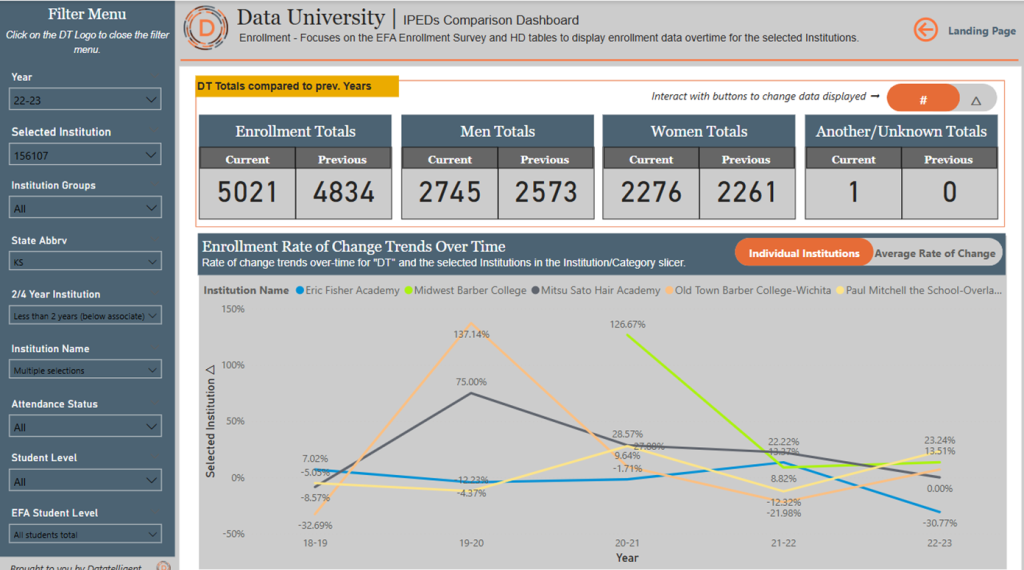
Task: Click the 20-21 year axis label
Action: tap(628, 543)
